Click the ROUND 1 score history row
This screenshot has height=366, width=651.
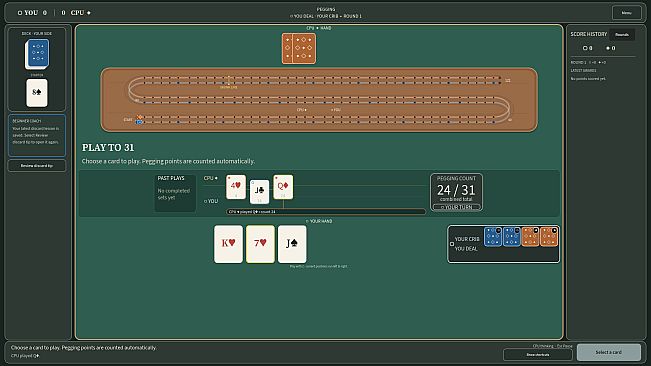588,62
